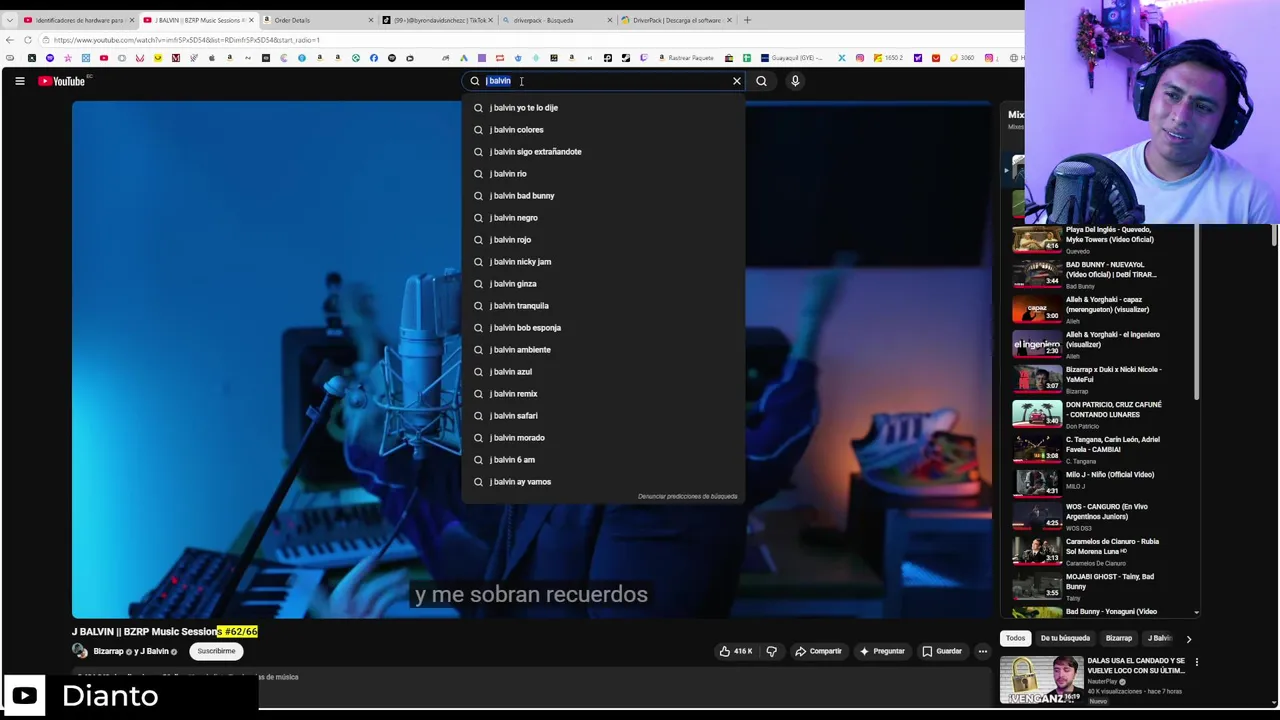Choose suggestion "j balvin colores"
The image size is (1280, 720).
click(x=604, y=130)
